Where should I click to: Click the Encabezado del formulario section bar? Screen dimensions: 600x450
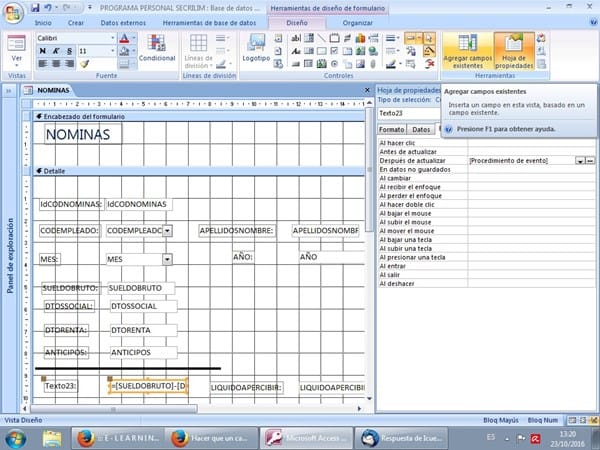pos(199,117)
